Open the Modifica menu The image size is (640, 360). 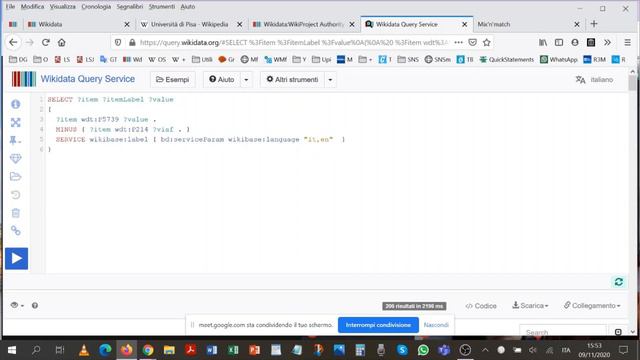click(32, 7)
